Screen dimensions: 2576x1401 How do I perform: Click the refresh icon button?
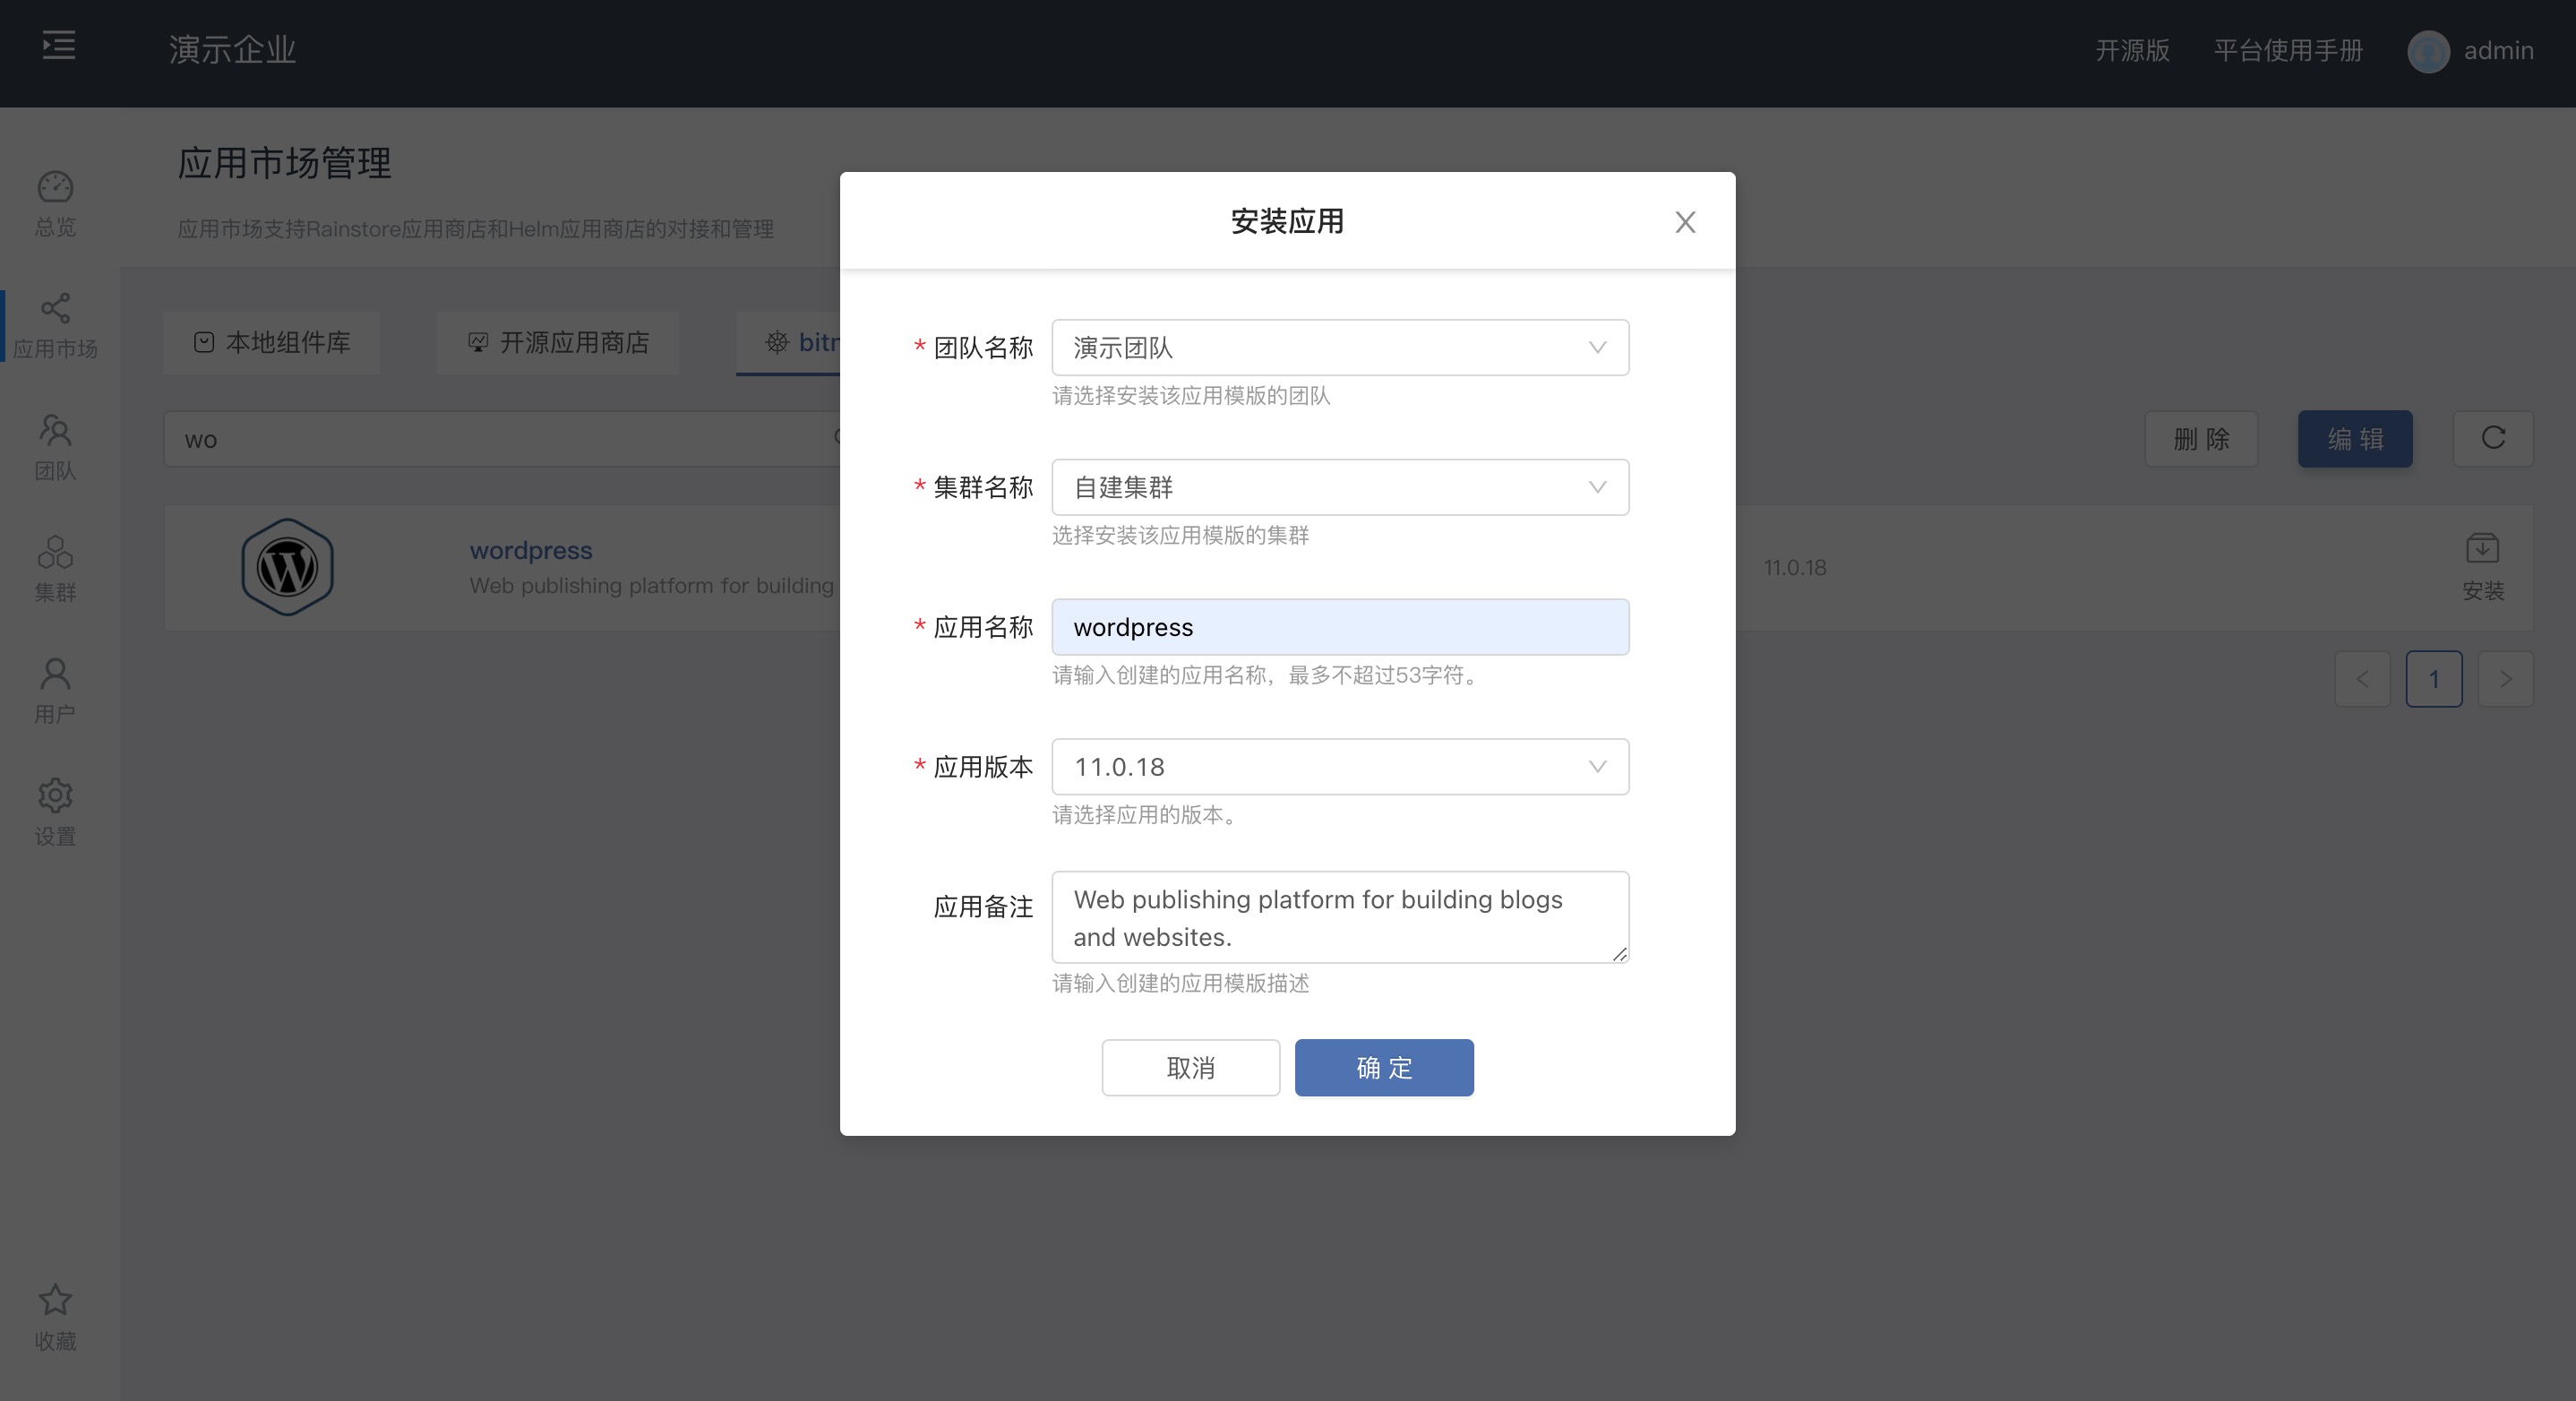click(2492, 438)
